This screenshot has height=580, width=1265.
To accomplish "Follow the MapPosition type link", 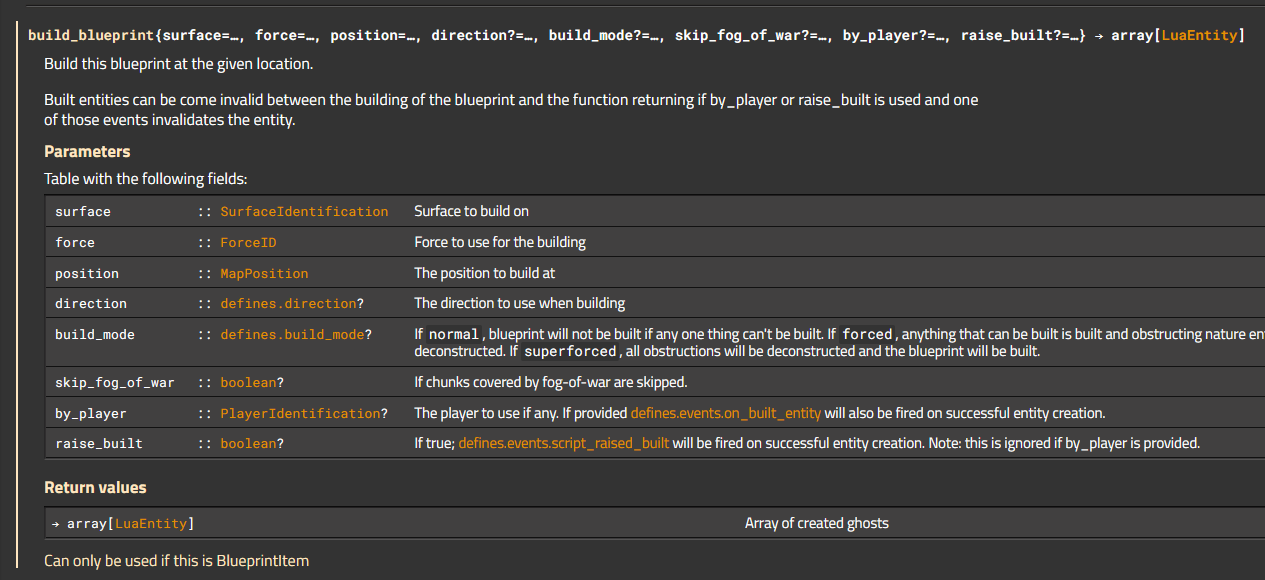I will 264,274.
